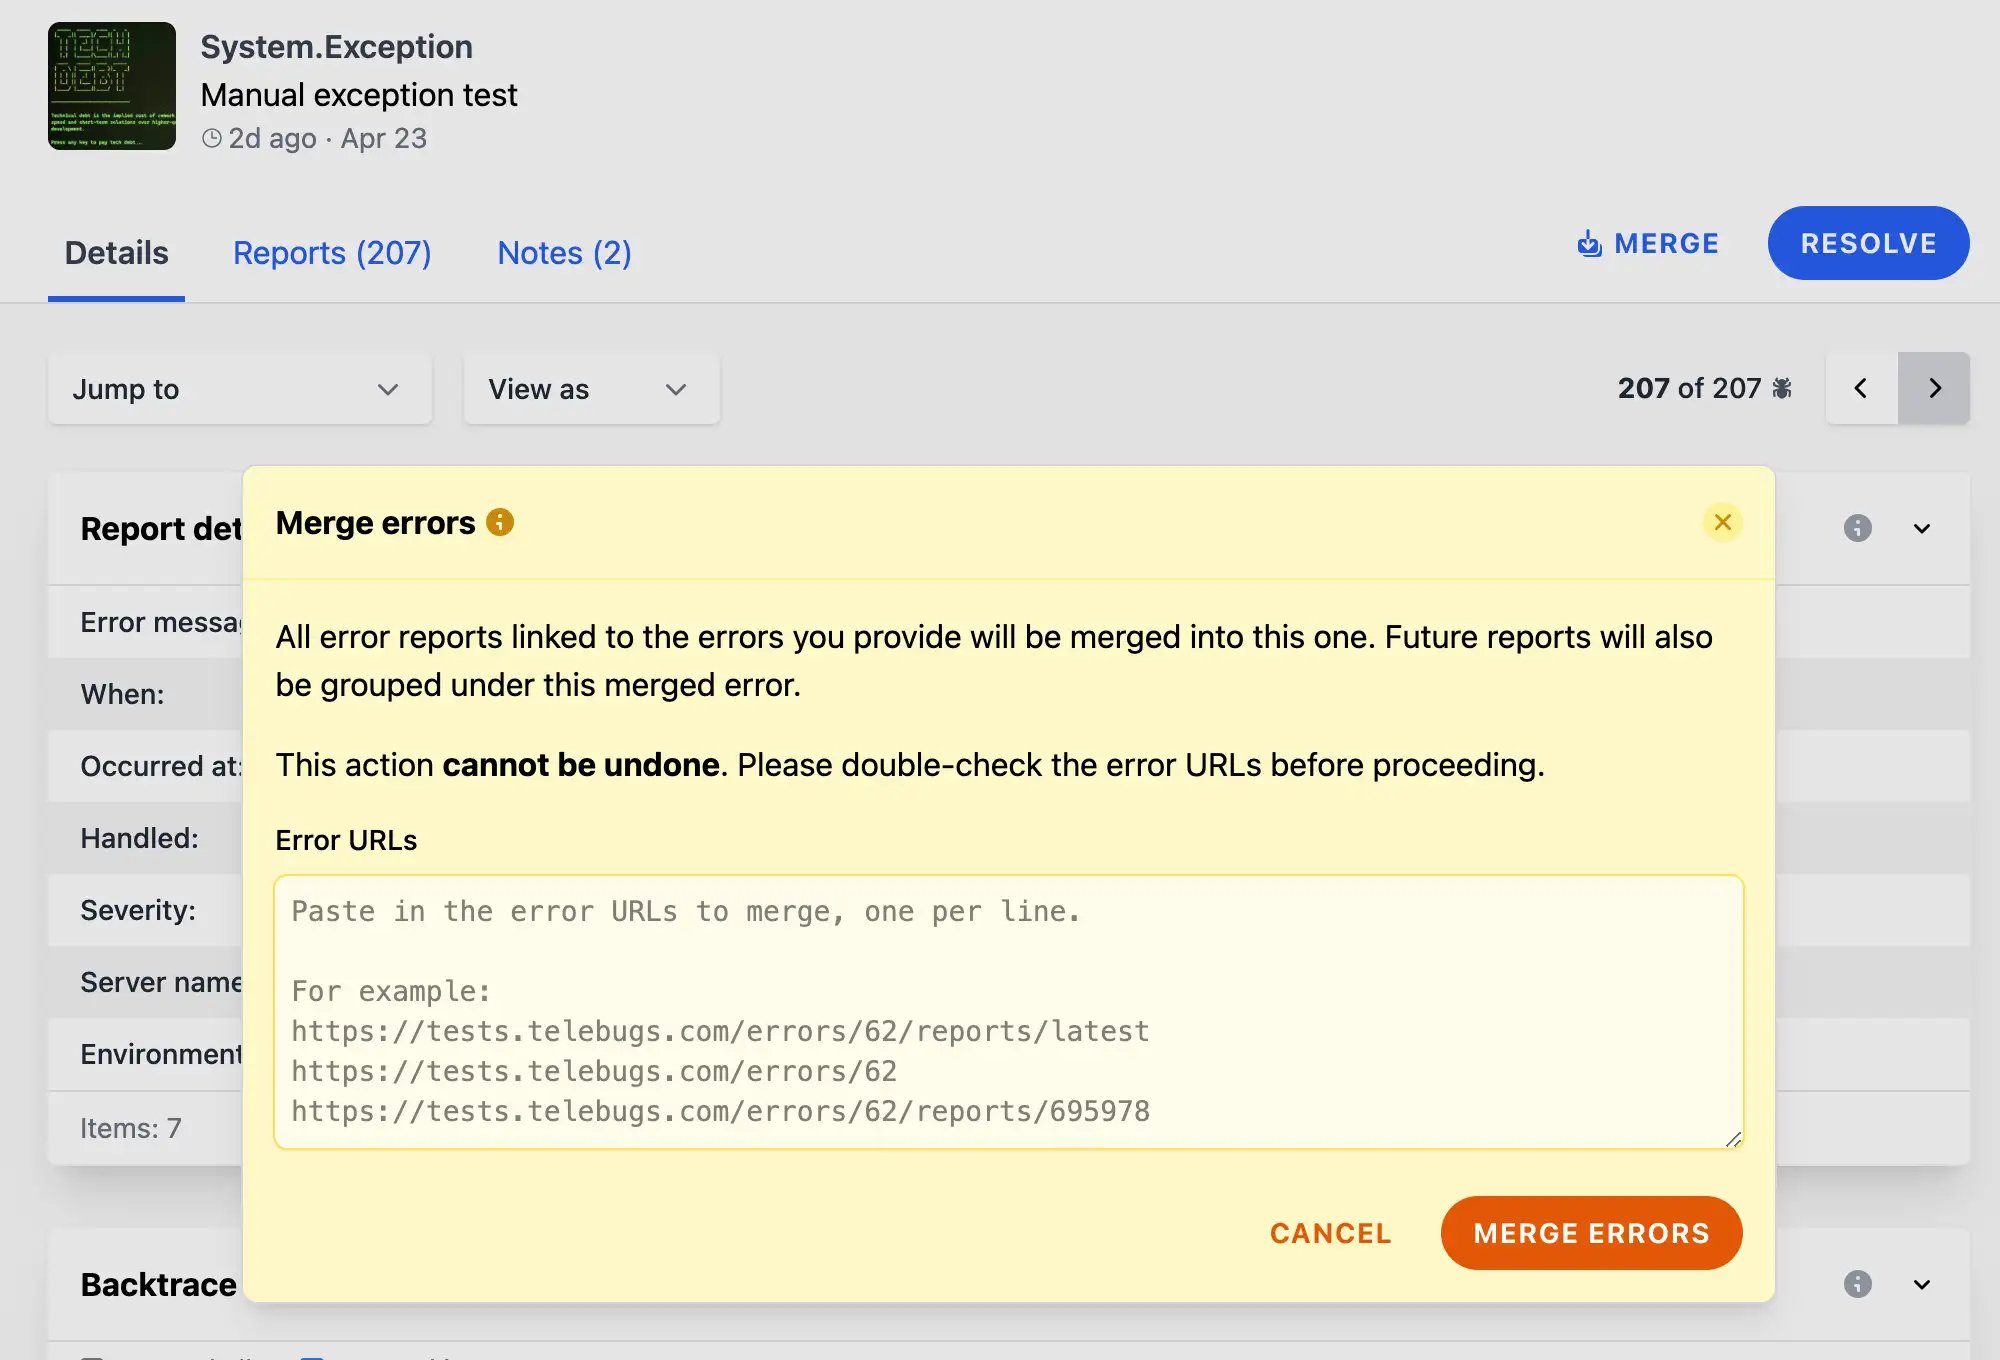Collapse the Backtrace panel chevron
The height and width of the screenshot is (1360, 2000).
pos(1922,1284)
